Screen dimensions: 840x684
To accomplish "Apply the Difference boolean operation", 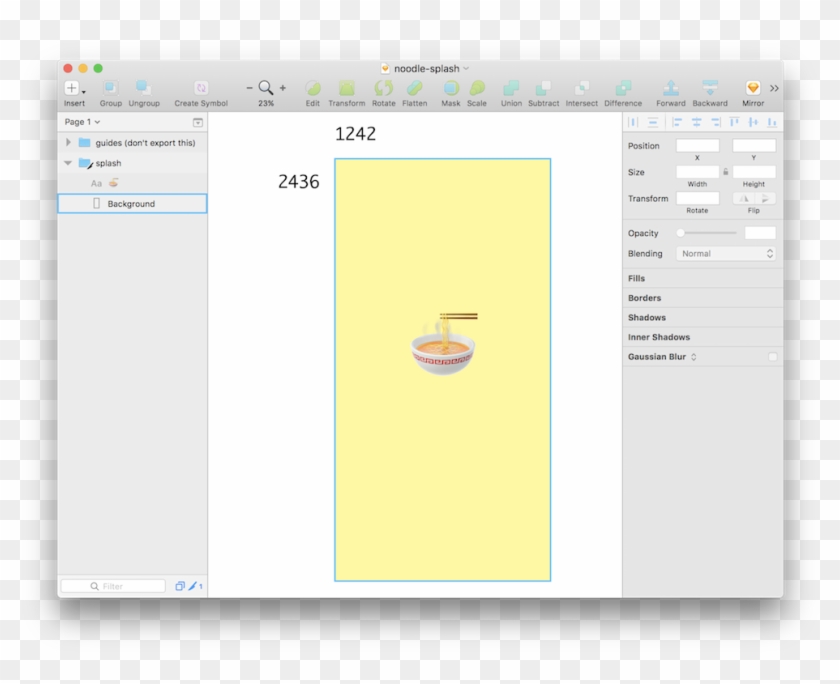I will pos(623,88).
